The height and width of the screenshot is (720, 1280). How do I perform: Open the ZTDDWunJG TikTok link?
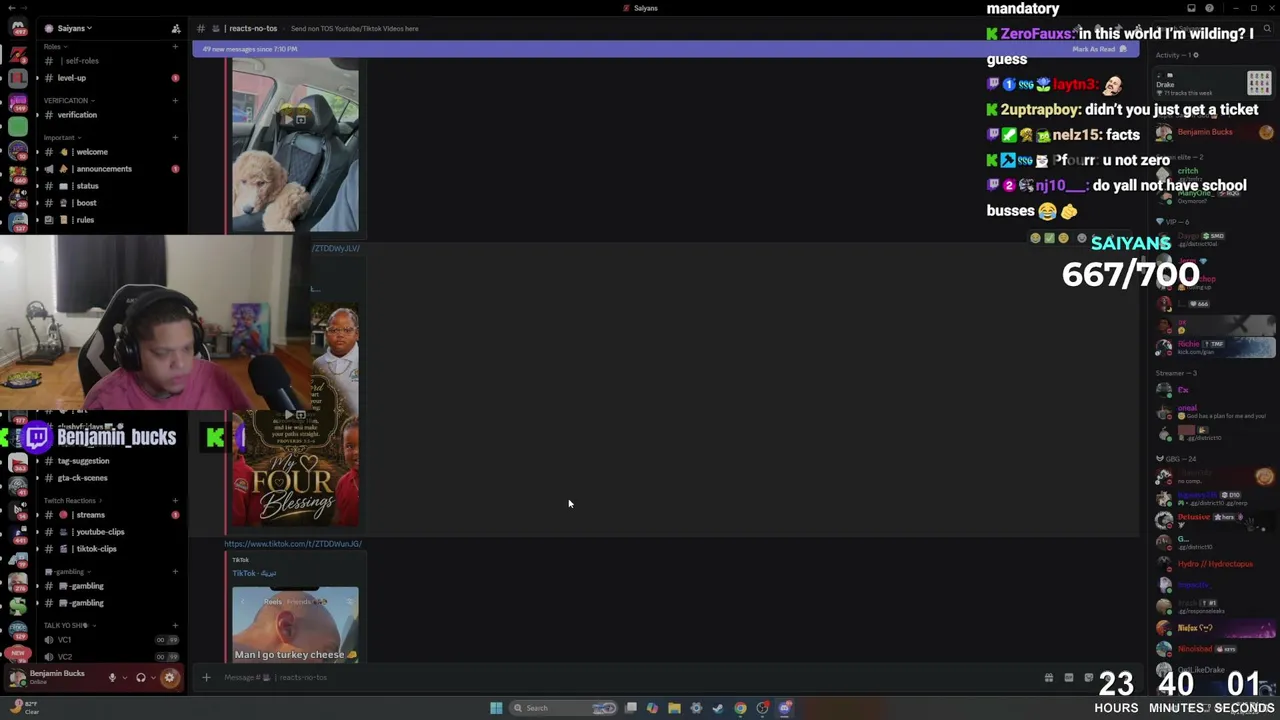click(x=293, y=544)
